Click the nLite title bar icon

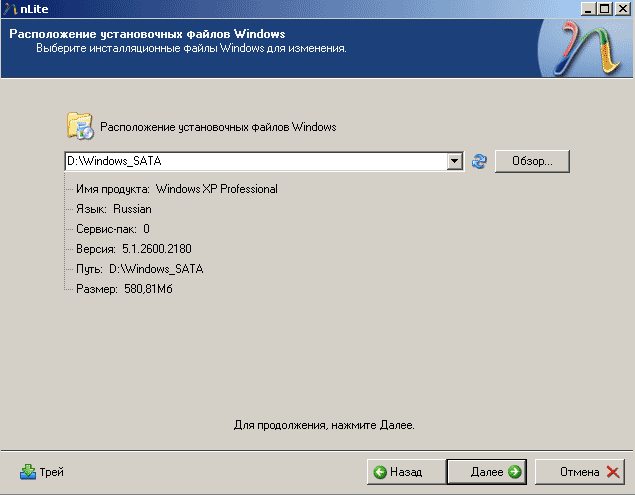click(x=10, y=8)
